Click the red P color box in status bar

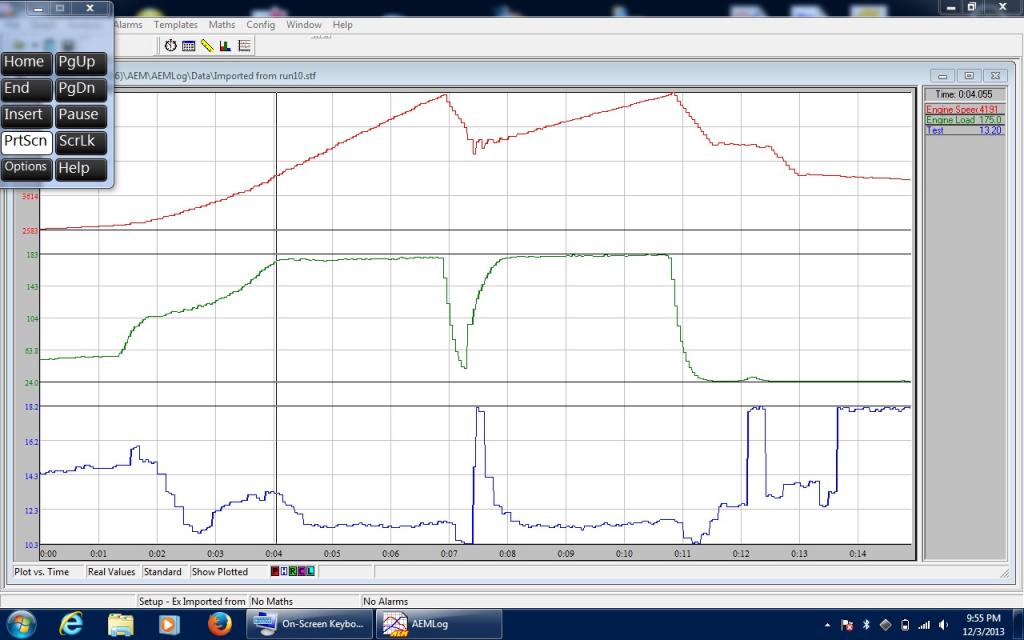pos(277,572)
